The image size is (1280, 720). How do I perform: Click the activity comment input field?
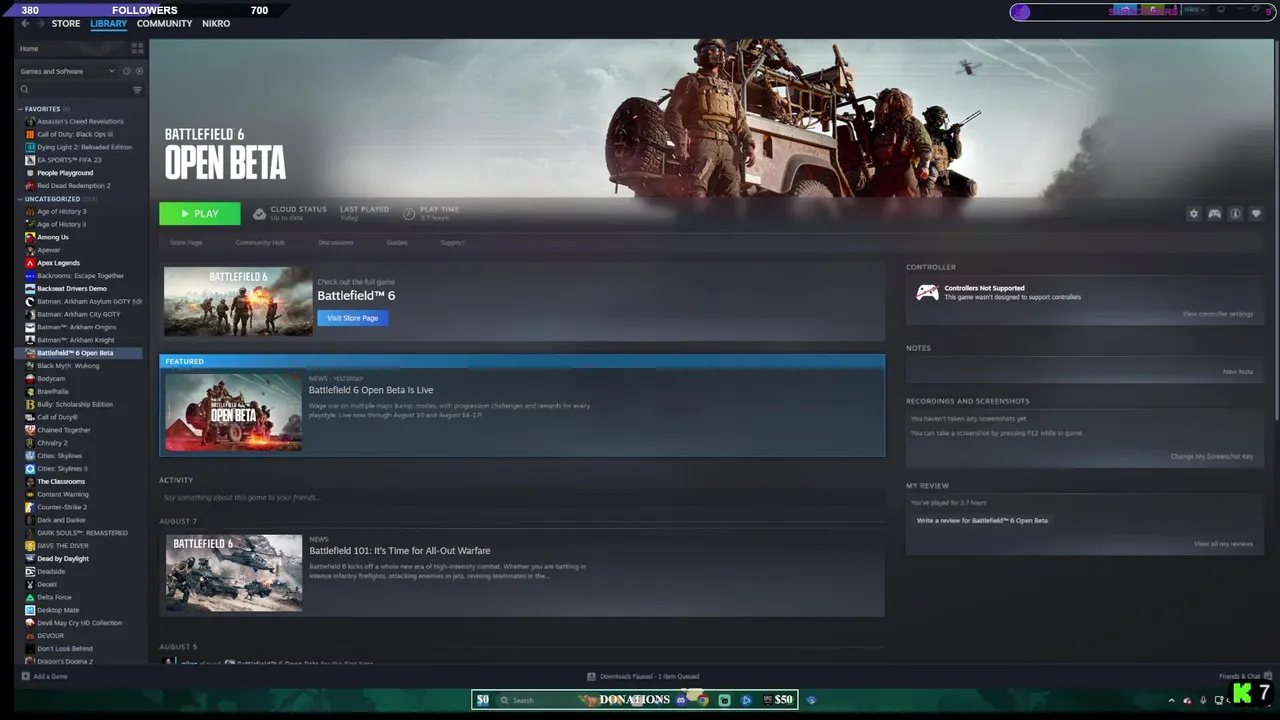(520, 497)
